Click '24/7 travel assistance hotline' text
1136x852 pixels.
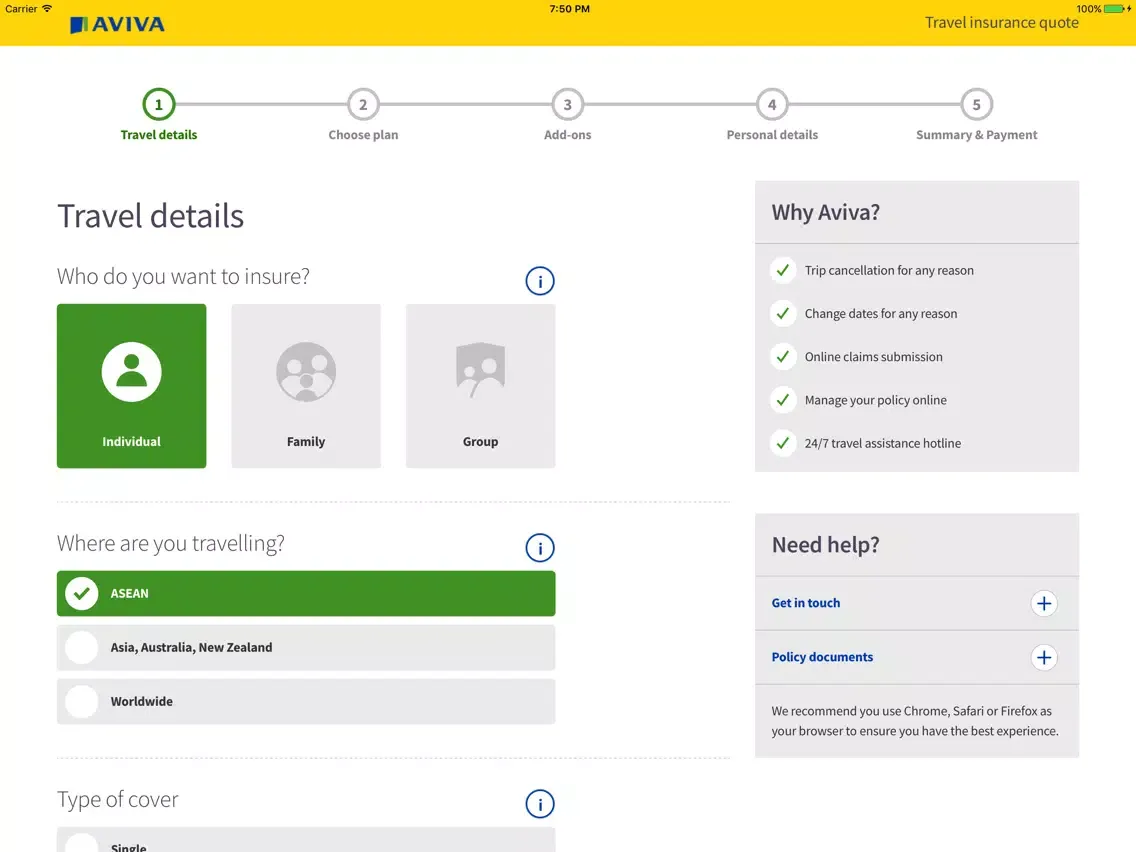tap(882, 443)
